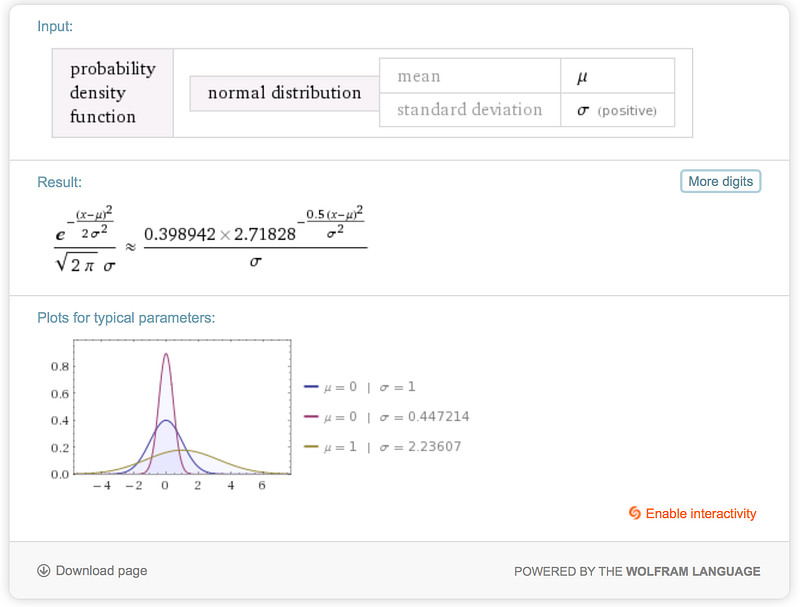Click the Download page circular arrow icon

click(43, 570)
